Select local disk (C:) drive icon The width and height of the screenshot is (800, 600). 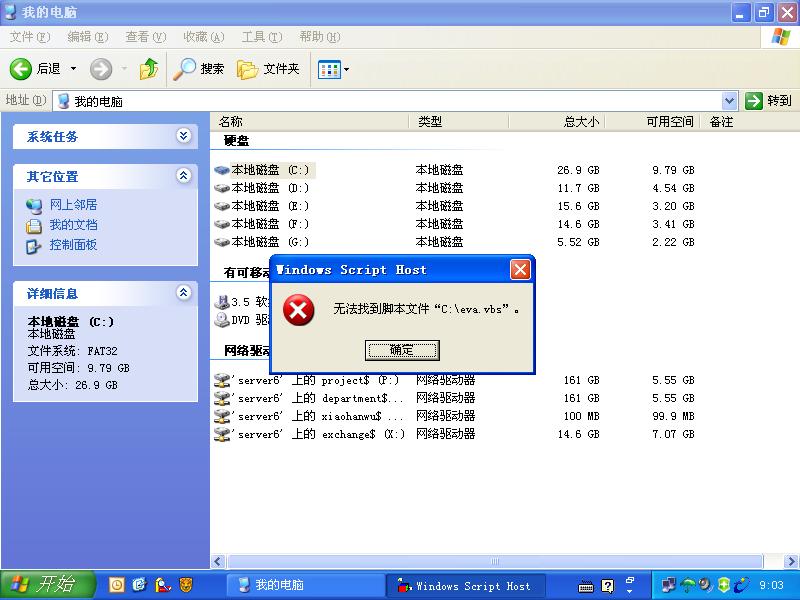coord(222,170)
